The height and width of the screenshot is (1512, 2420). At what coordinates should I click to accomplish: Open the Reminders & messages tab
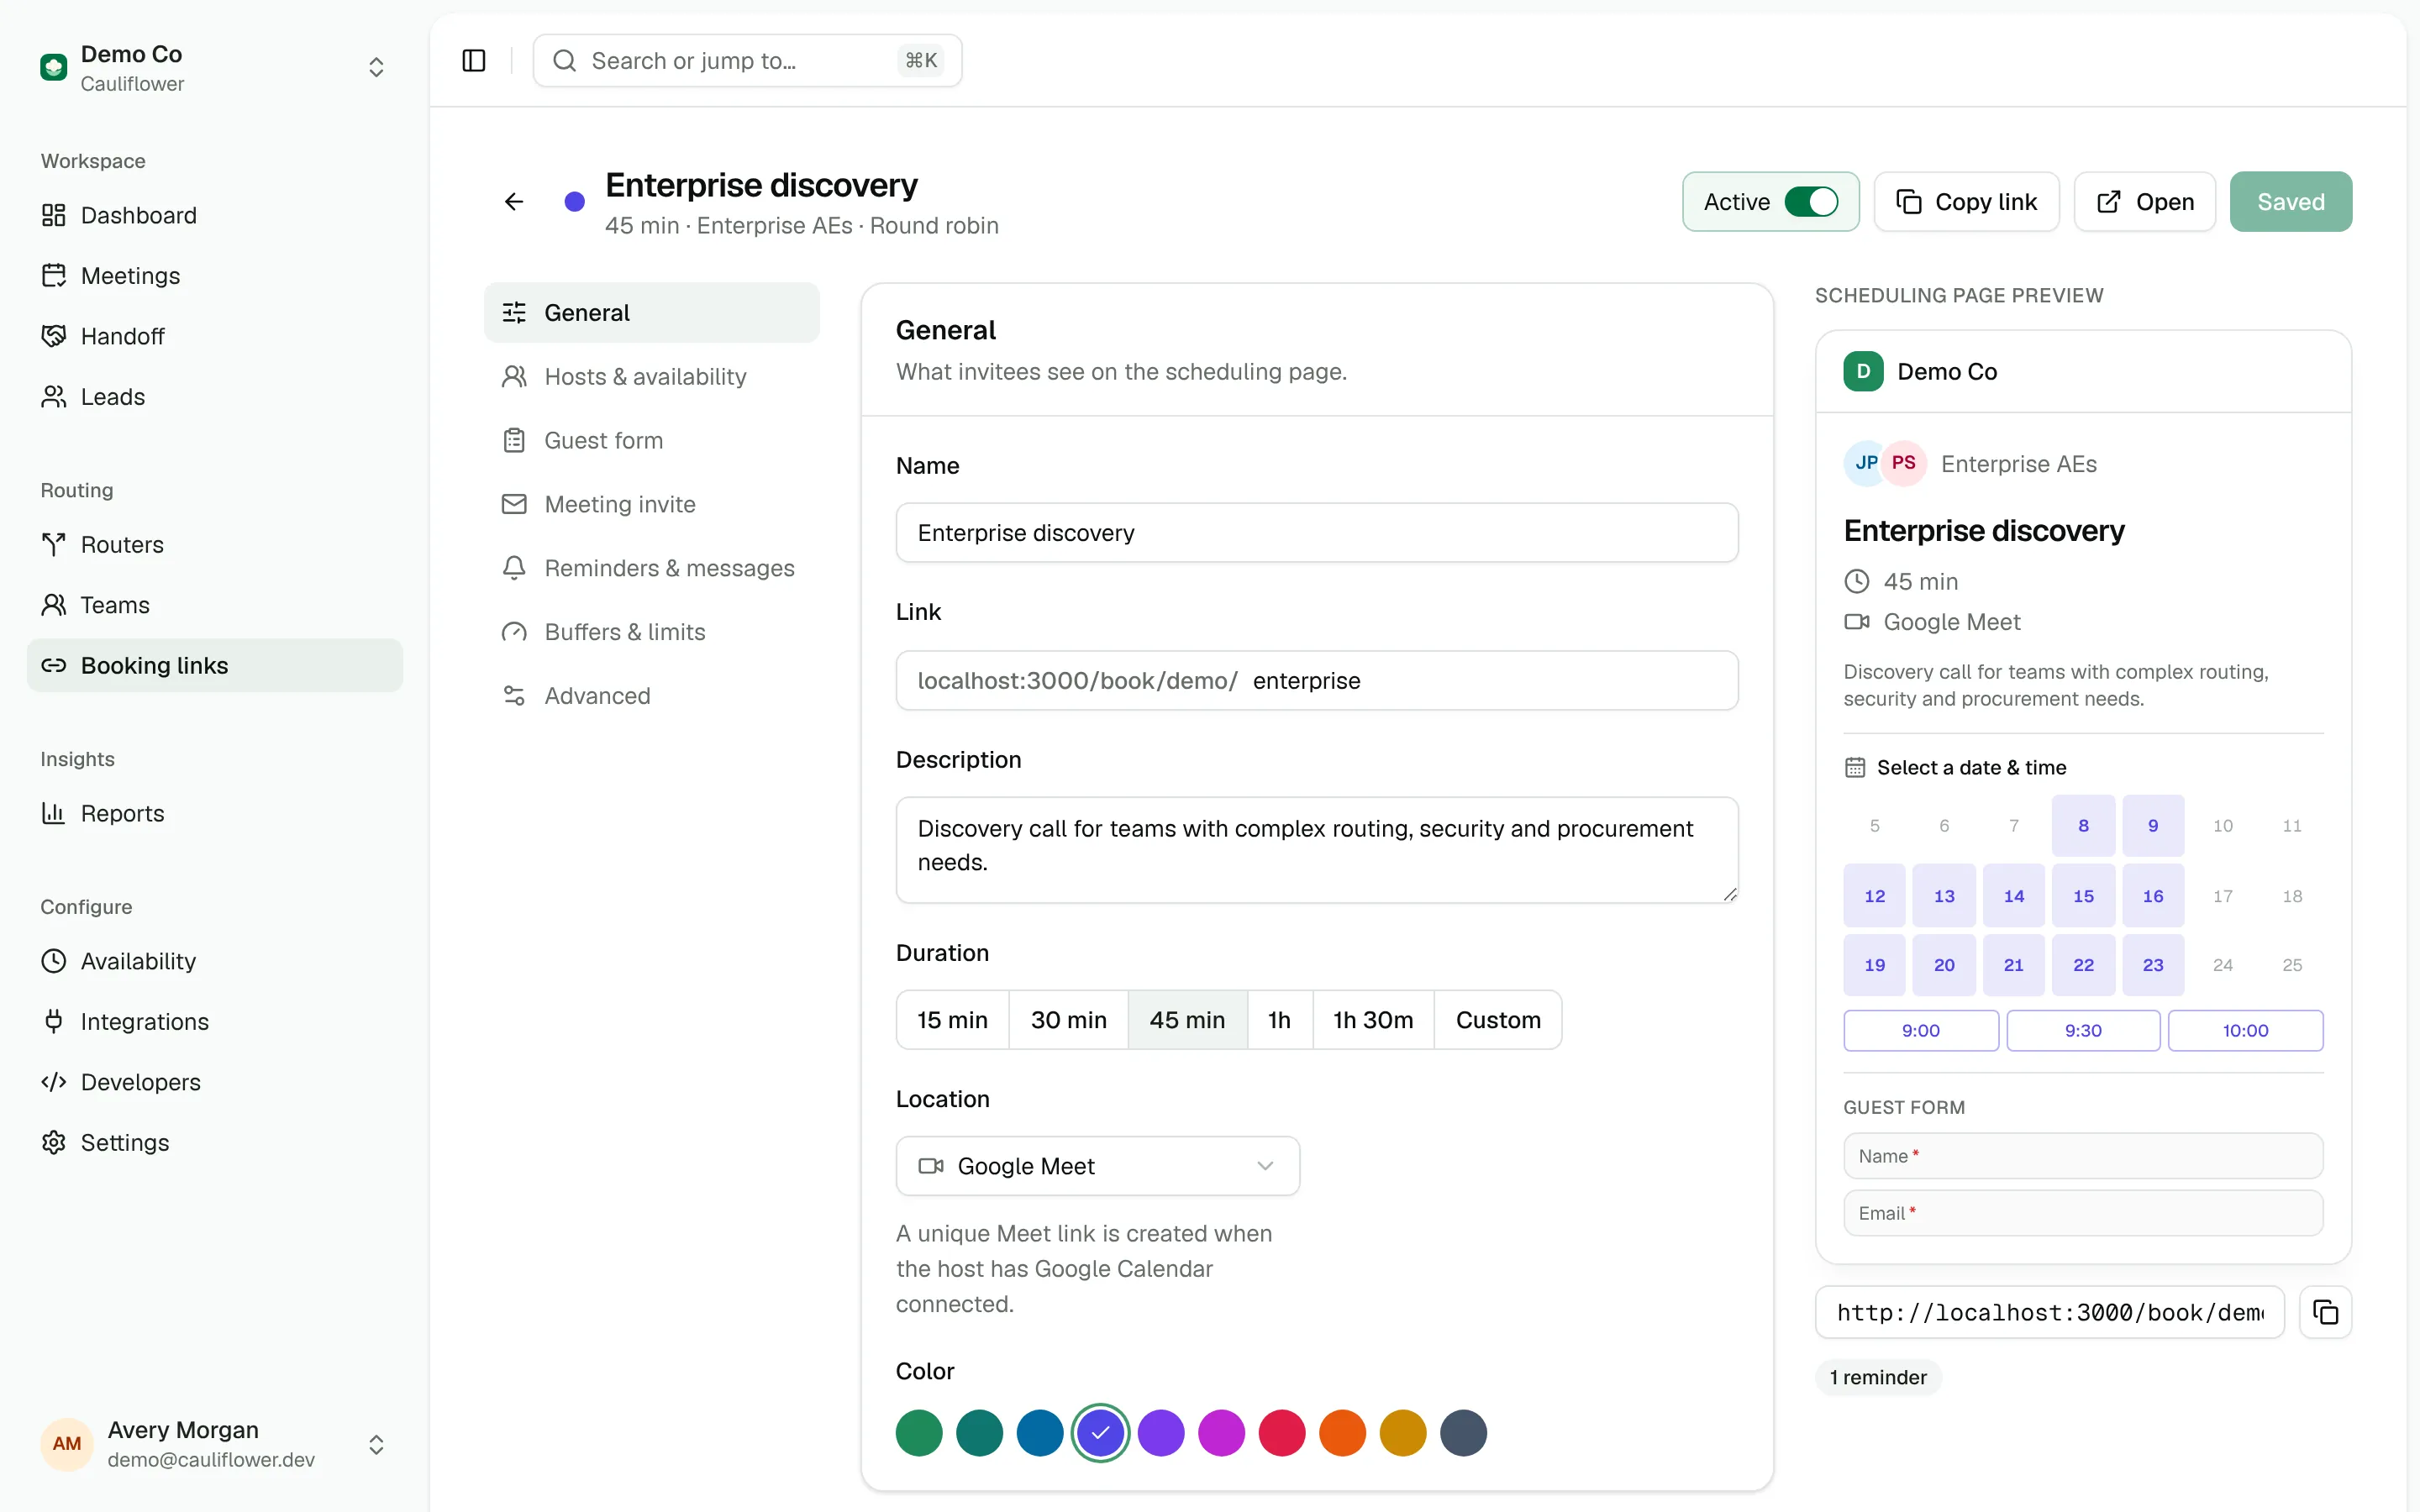[x=651, y=568]
